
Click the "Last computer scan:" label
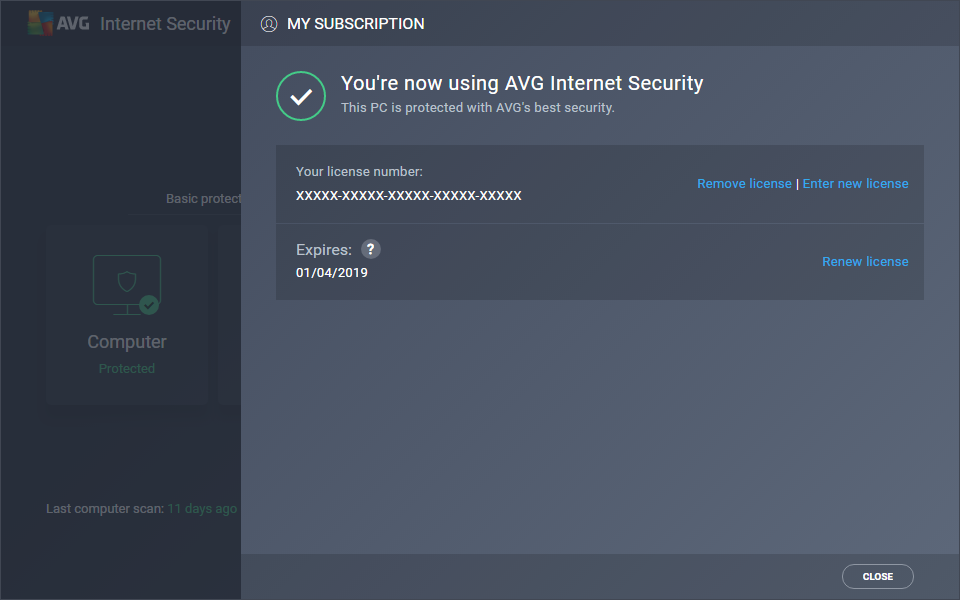point(105,509)
